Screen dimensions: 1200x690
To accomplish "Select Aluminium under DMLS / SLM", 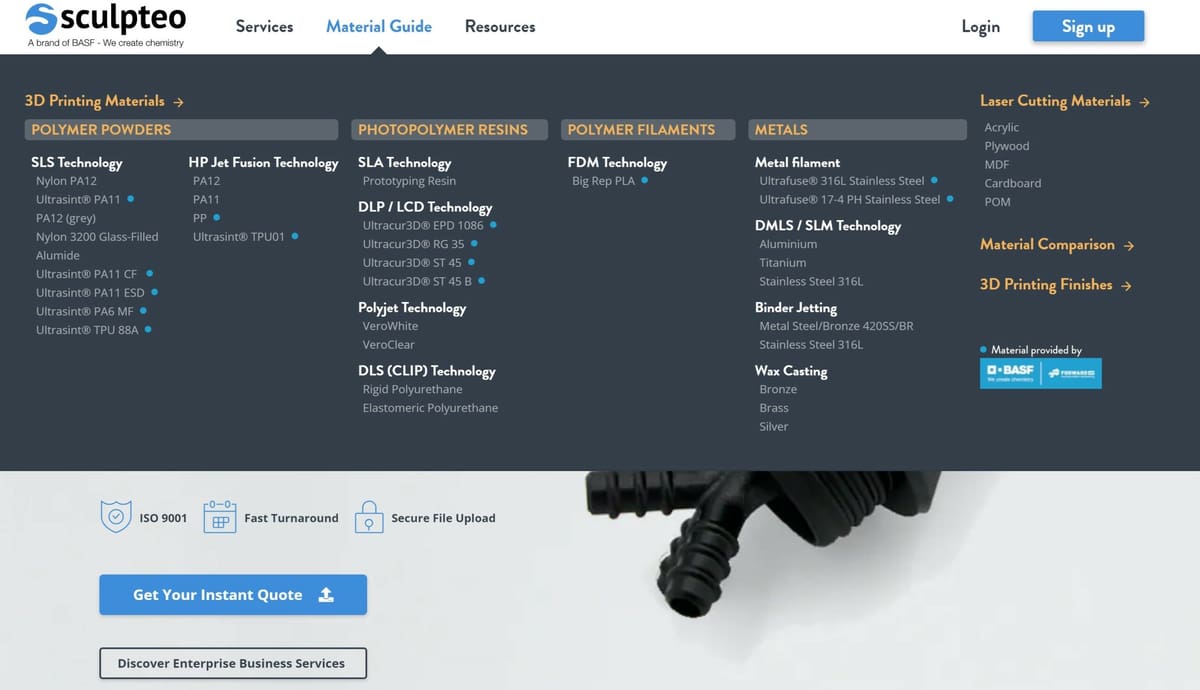I will click(788, 244).
